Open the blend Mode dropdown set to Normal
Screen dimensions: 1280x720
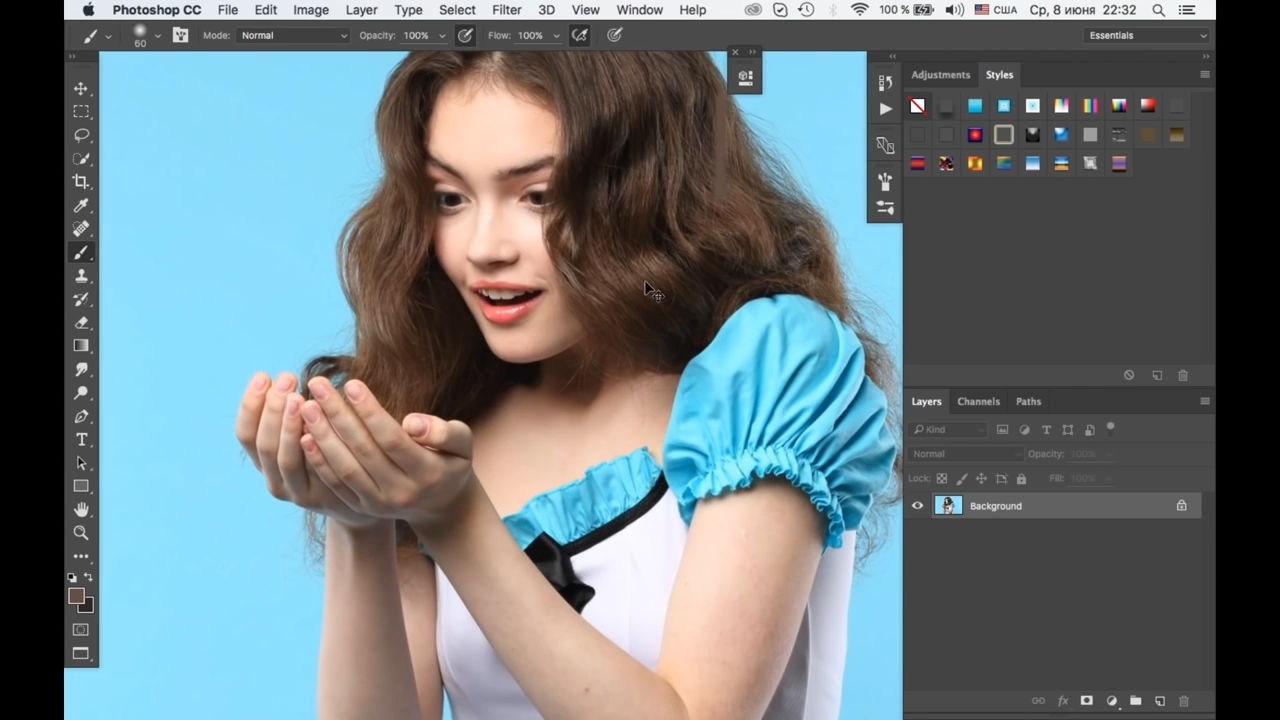coord(293,35)
